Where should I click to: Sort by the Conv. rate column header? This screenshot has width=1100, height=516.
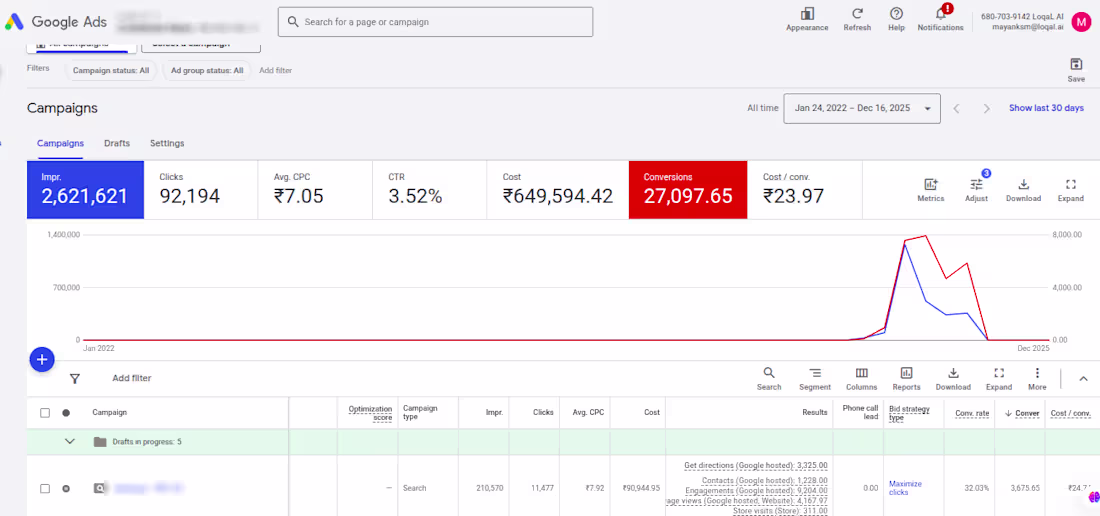[972, 413]
